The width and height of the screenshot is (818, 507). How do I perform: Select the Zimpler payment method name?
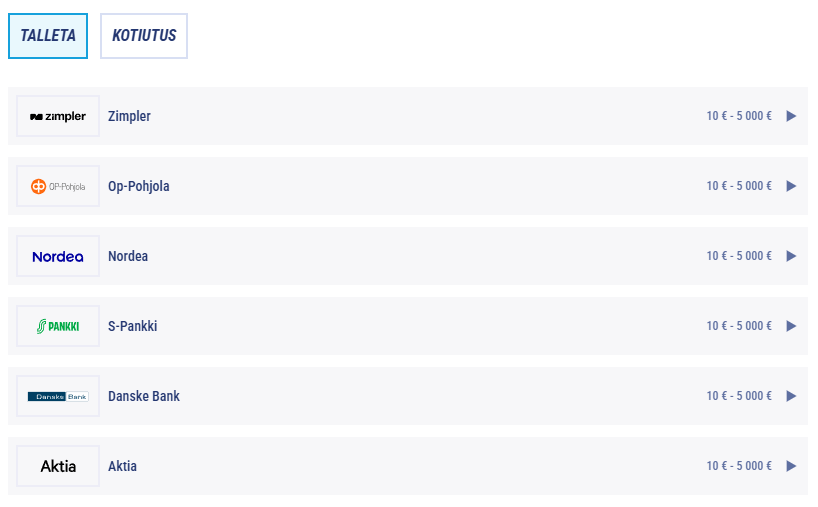pyautogui.click(x=129, y=116)
